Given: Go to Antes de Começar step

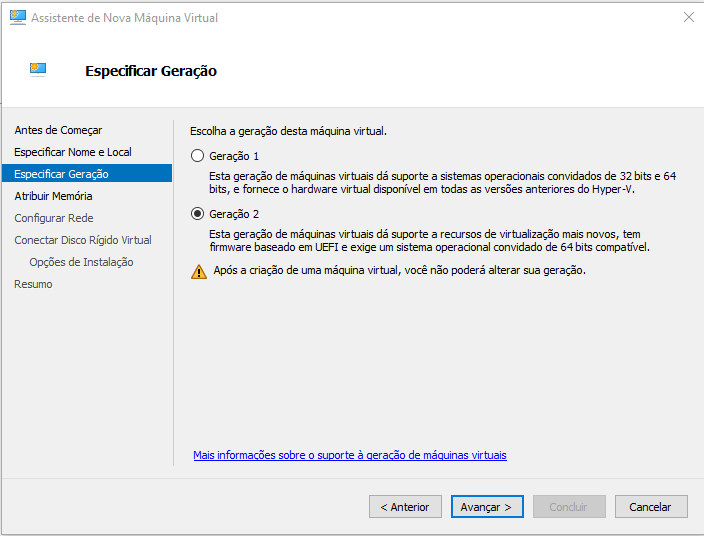Looking at the screenshot, I should 58,130.
